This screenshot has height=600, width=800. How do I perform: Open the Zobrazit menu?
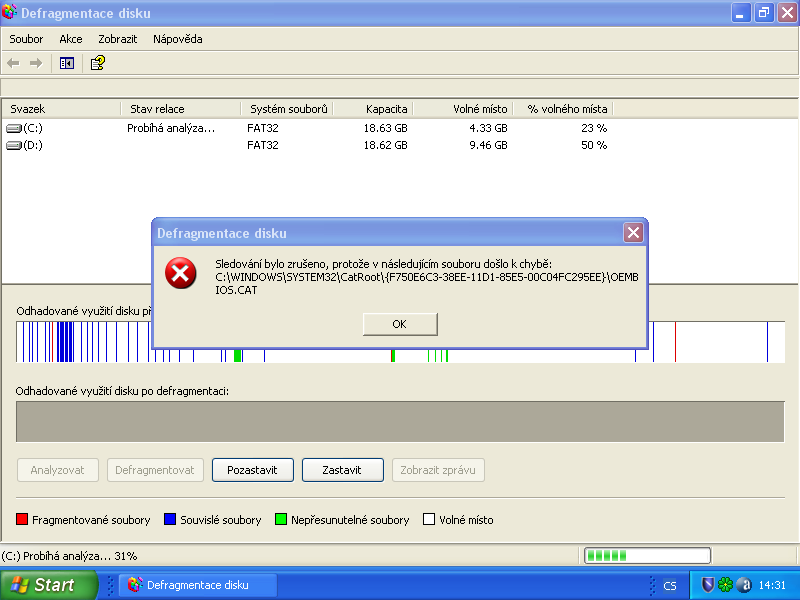(x=117, y=39)
